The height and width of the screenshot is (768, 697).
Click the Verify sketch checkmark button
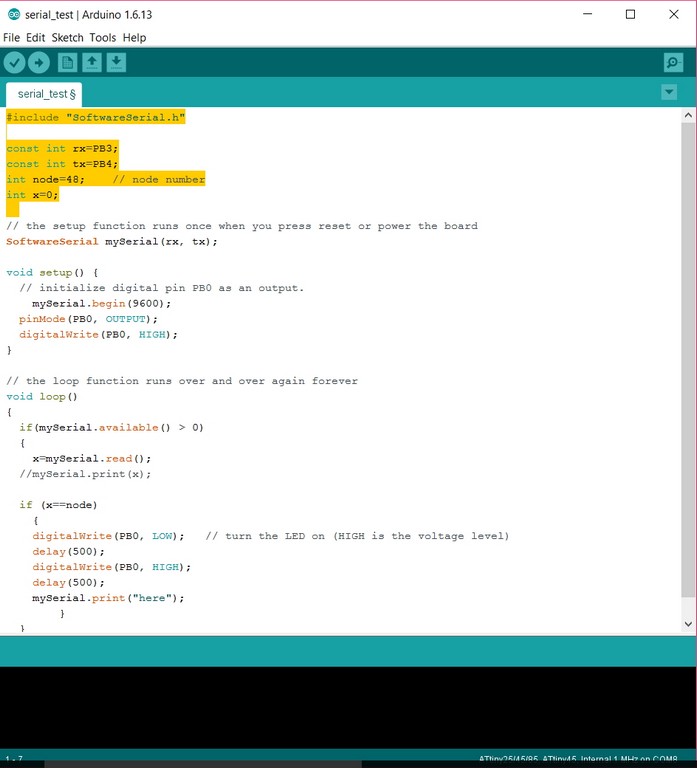pyautogui.click(x=14, y=63)
